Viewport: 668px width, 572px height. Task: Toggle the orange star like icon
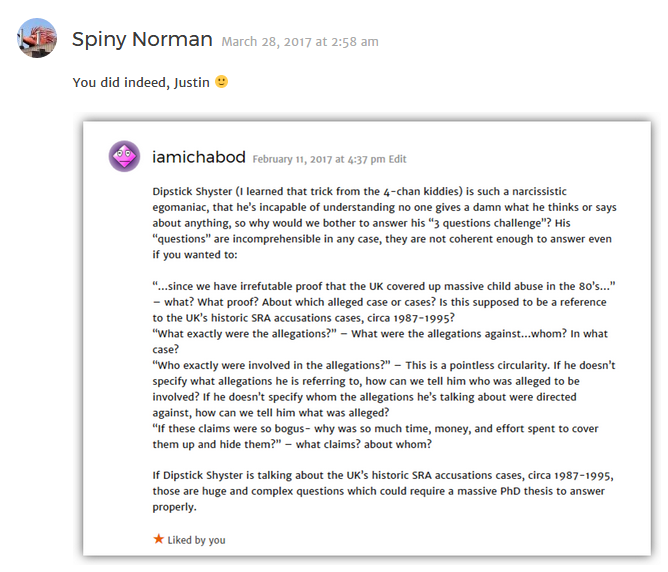[158, 539]
